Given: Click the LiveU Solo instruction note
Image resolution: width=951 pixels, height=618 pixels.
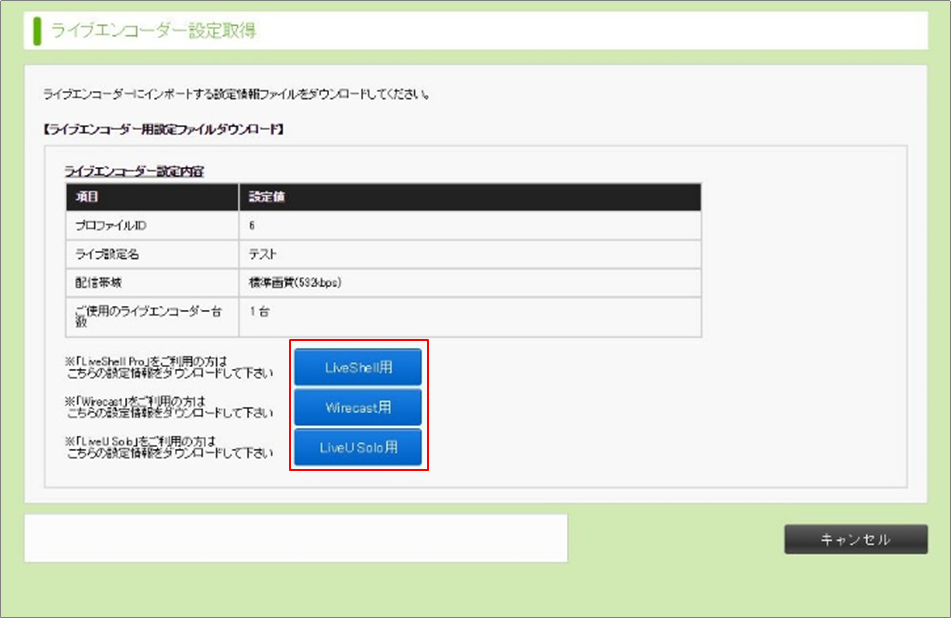Looking at the screenshot, I should [169, 448].
